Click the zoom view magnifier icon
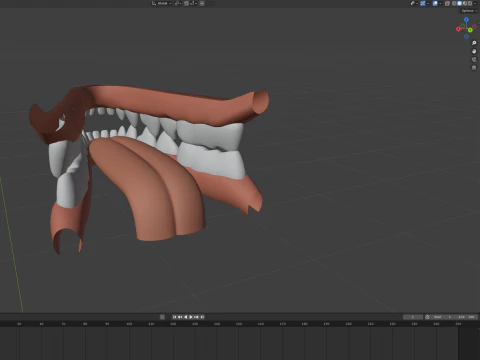 click(x=474, y=43)
